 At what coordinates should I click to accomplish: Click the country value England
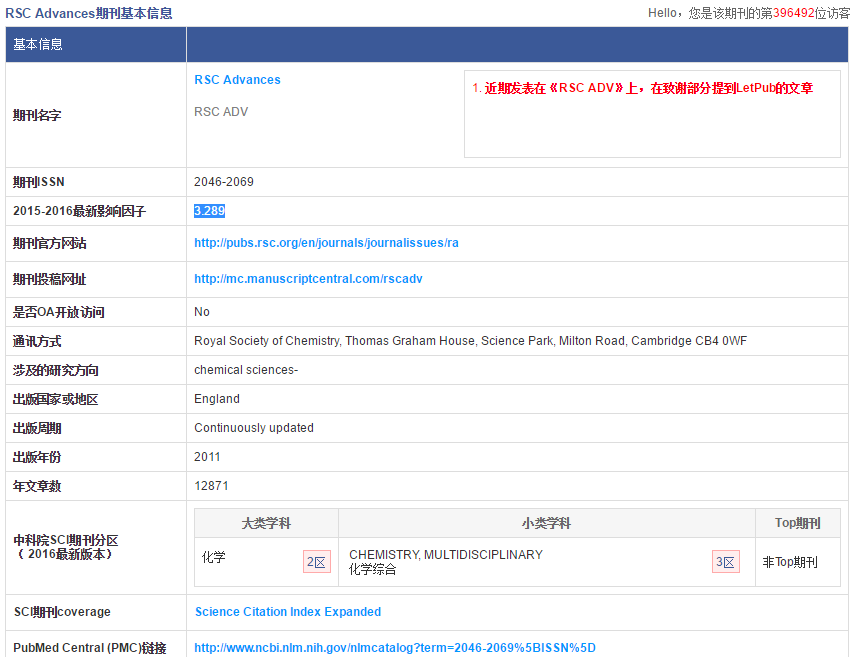(217, 399)
